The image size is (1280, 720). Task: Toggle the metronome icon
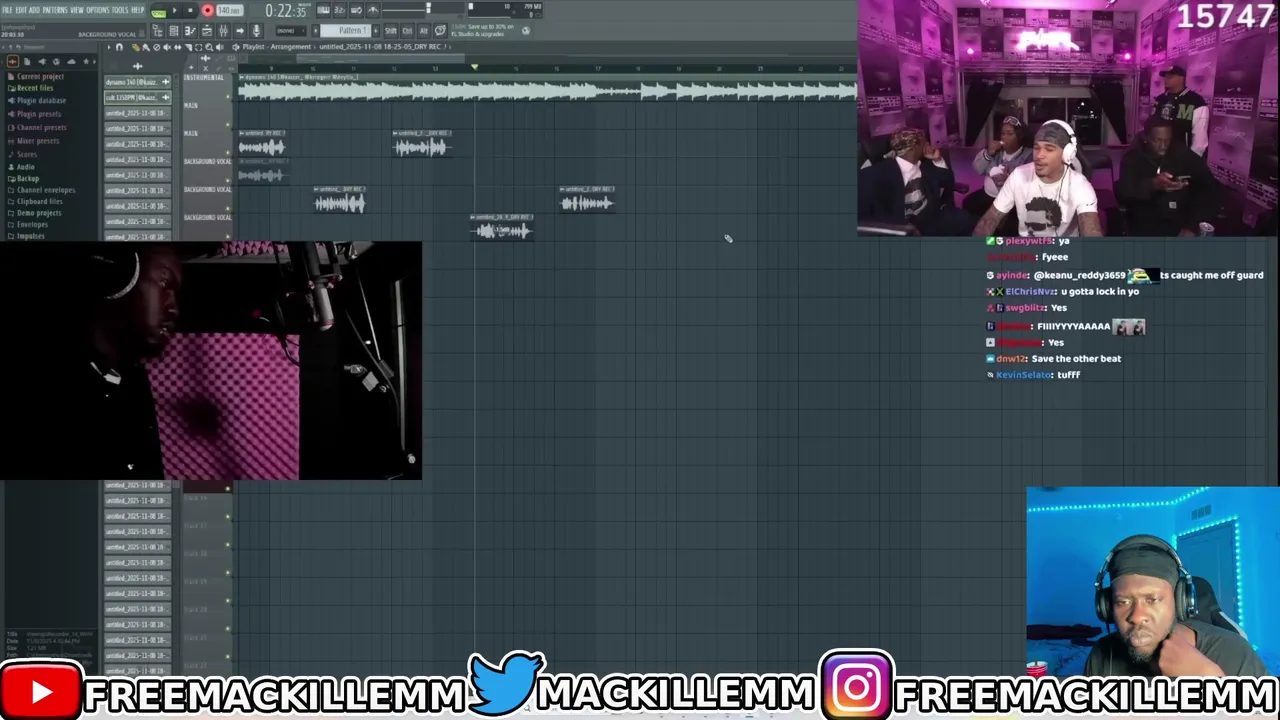pyautogui.click(x=373, y=10)
